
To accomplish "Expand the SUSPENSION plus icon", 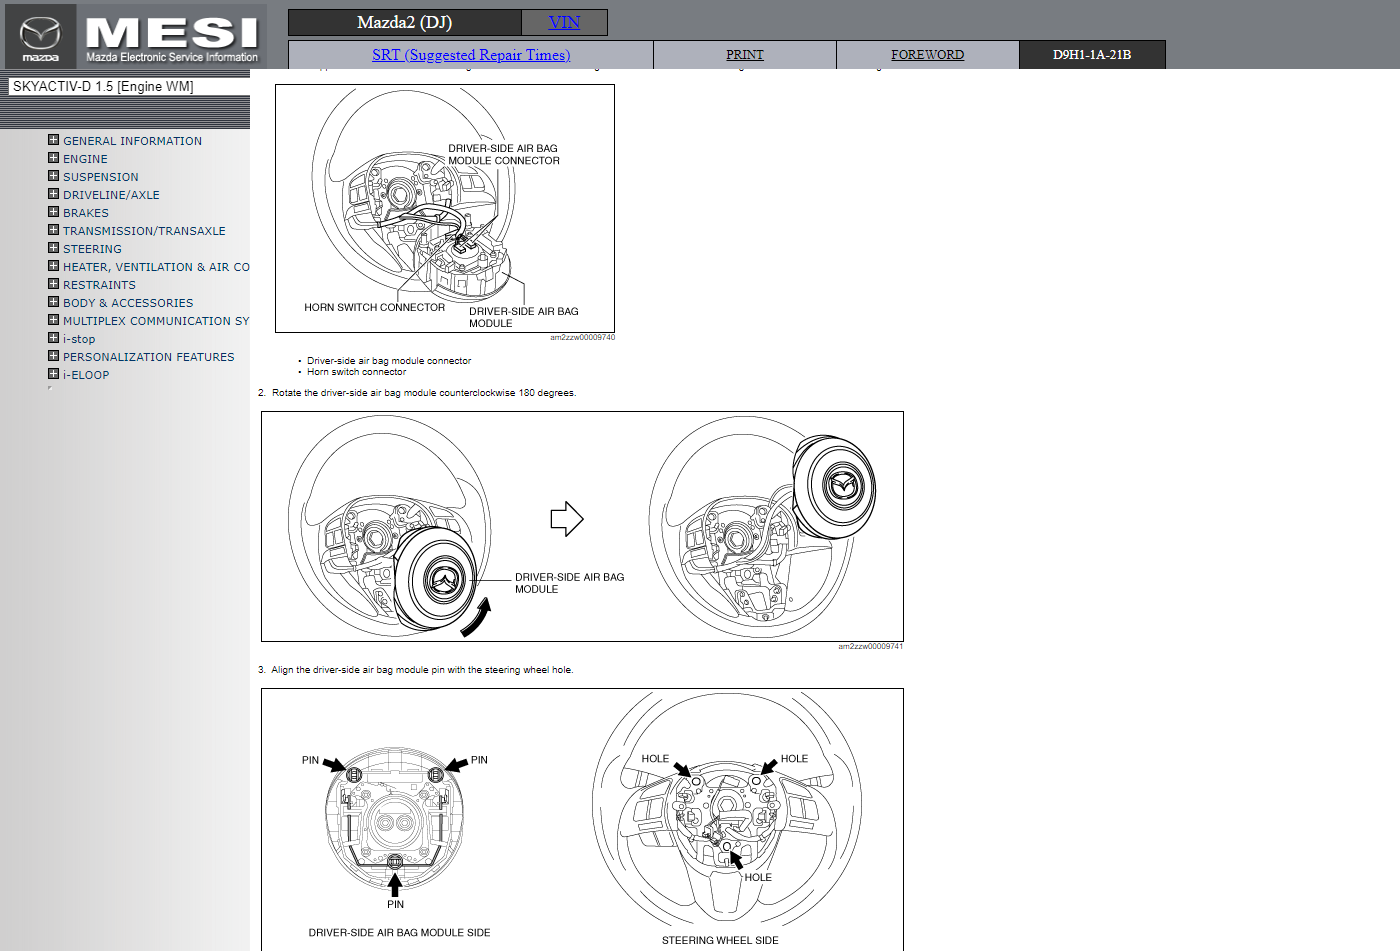I will 54,176.
